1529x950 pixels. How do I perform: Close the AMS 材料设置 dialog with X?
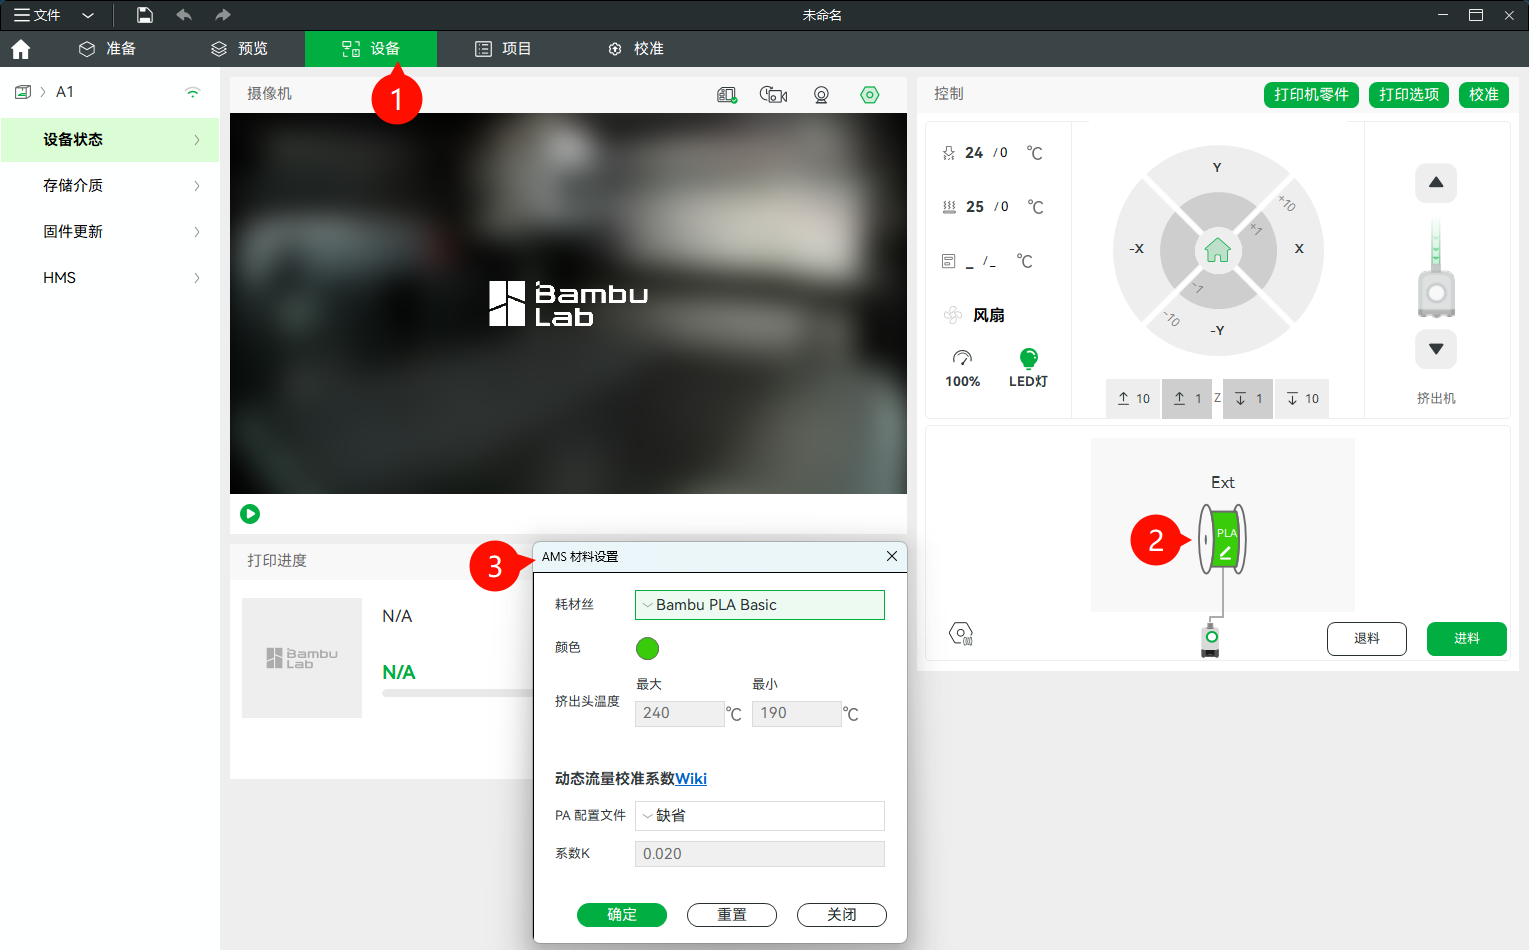[892, 556]
